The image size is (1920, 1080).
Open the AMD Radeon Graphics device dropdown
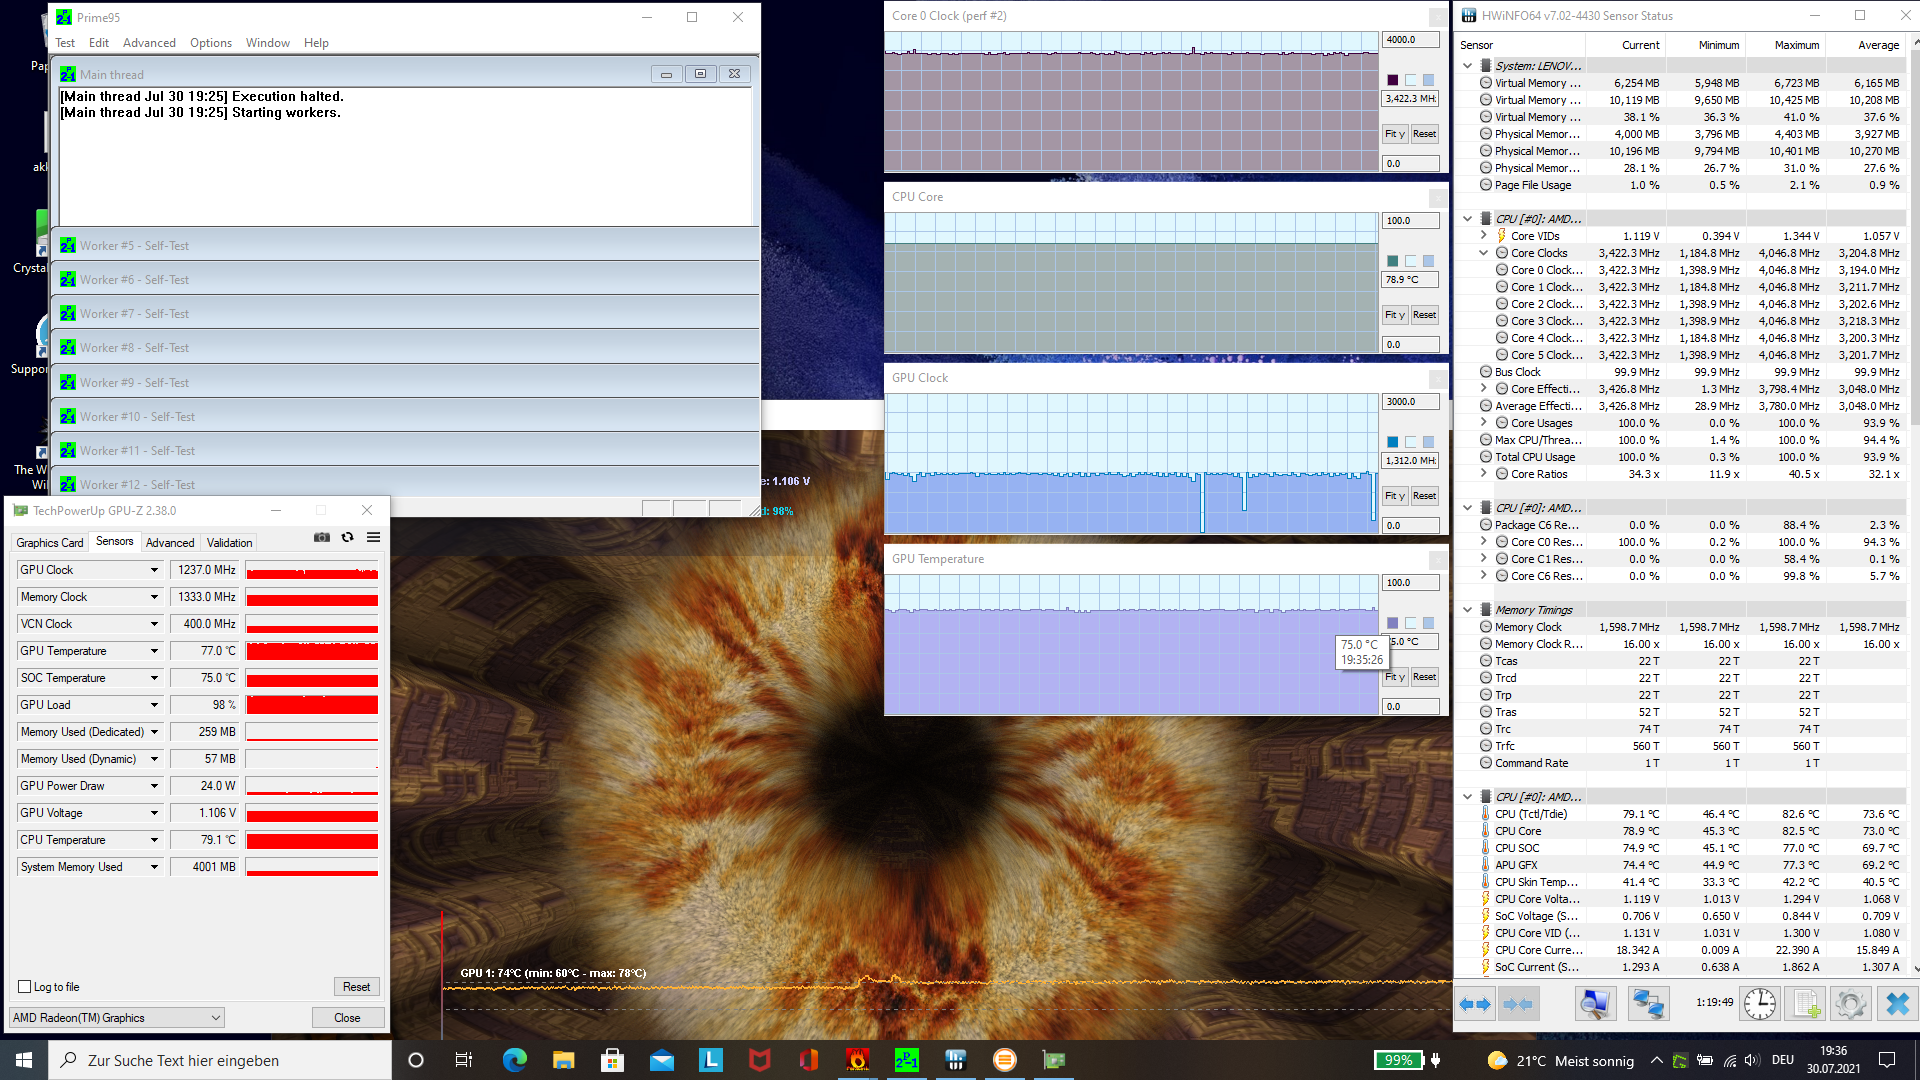216,1018
